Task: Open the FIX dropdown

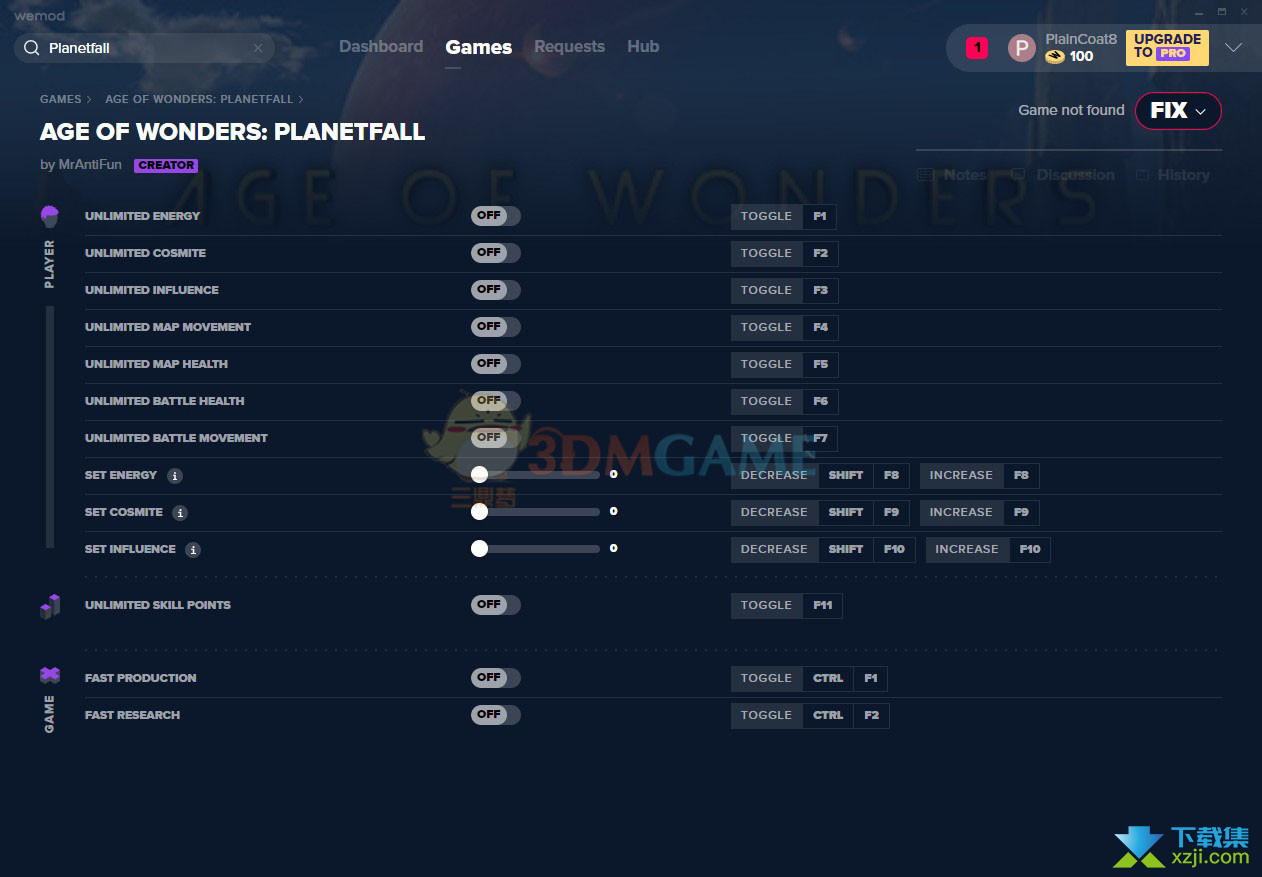Action: point(1178,111)
